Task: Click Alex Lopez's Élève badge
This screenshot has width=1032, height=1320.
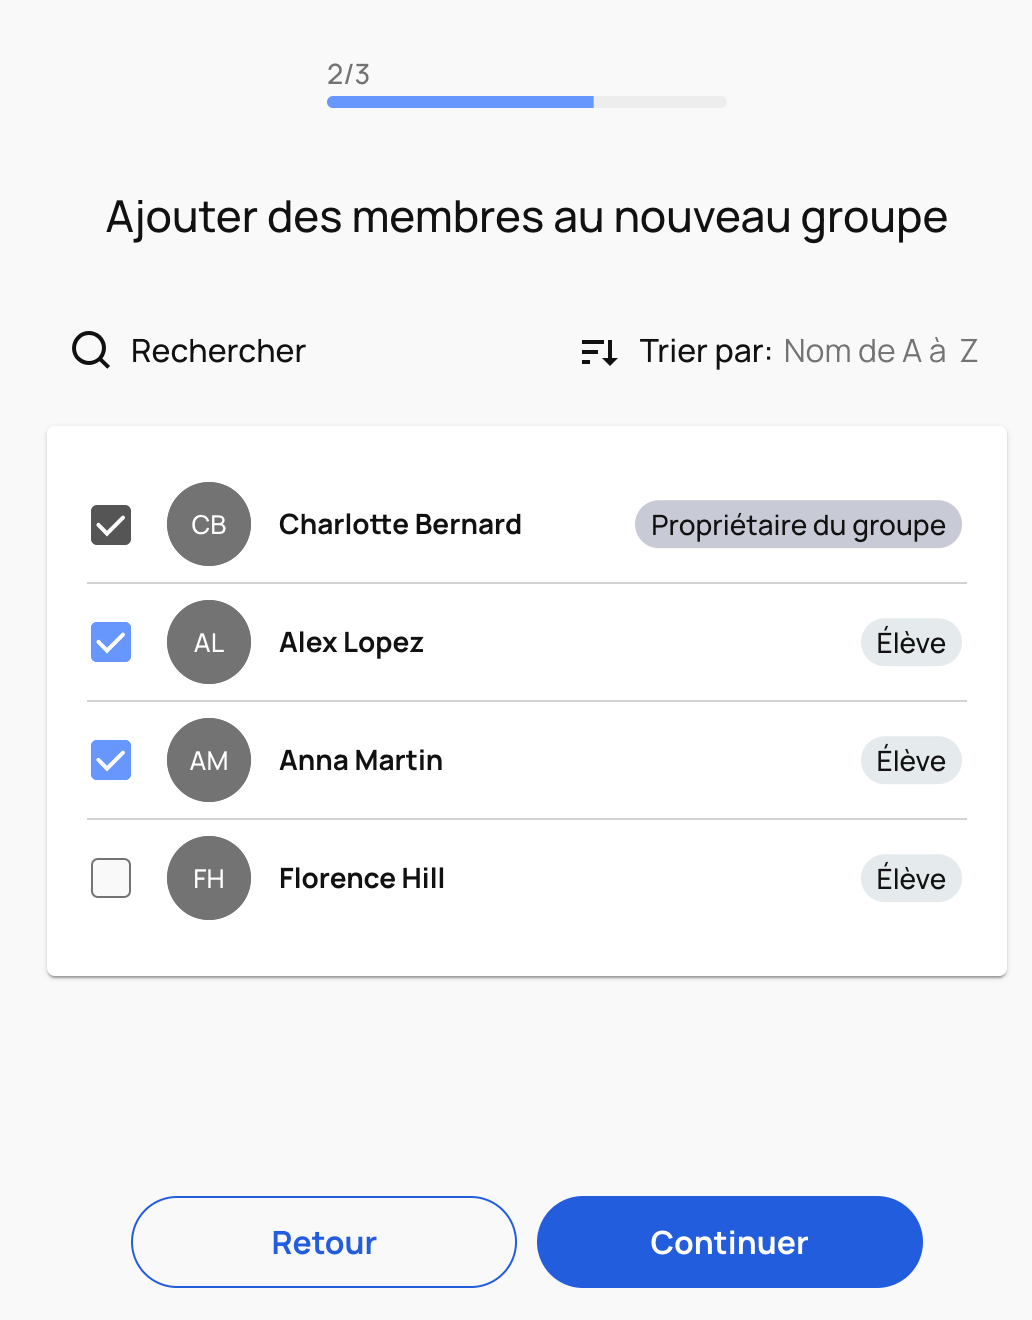Action: (911, 643)
